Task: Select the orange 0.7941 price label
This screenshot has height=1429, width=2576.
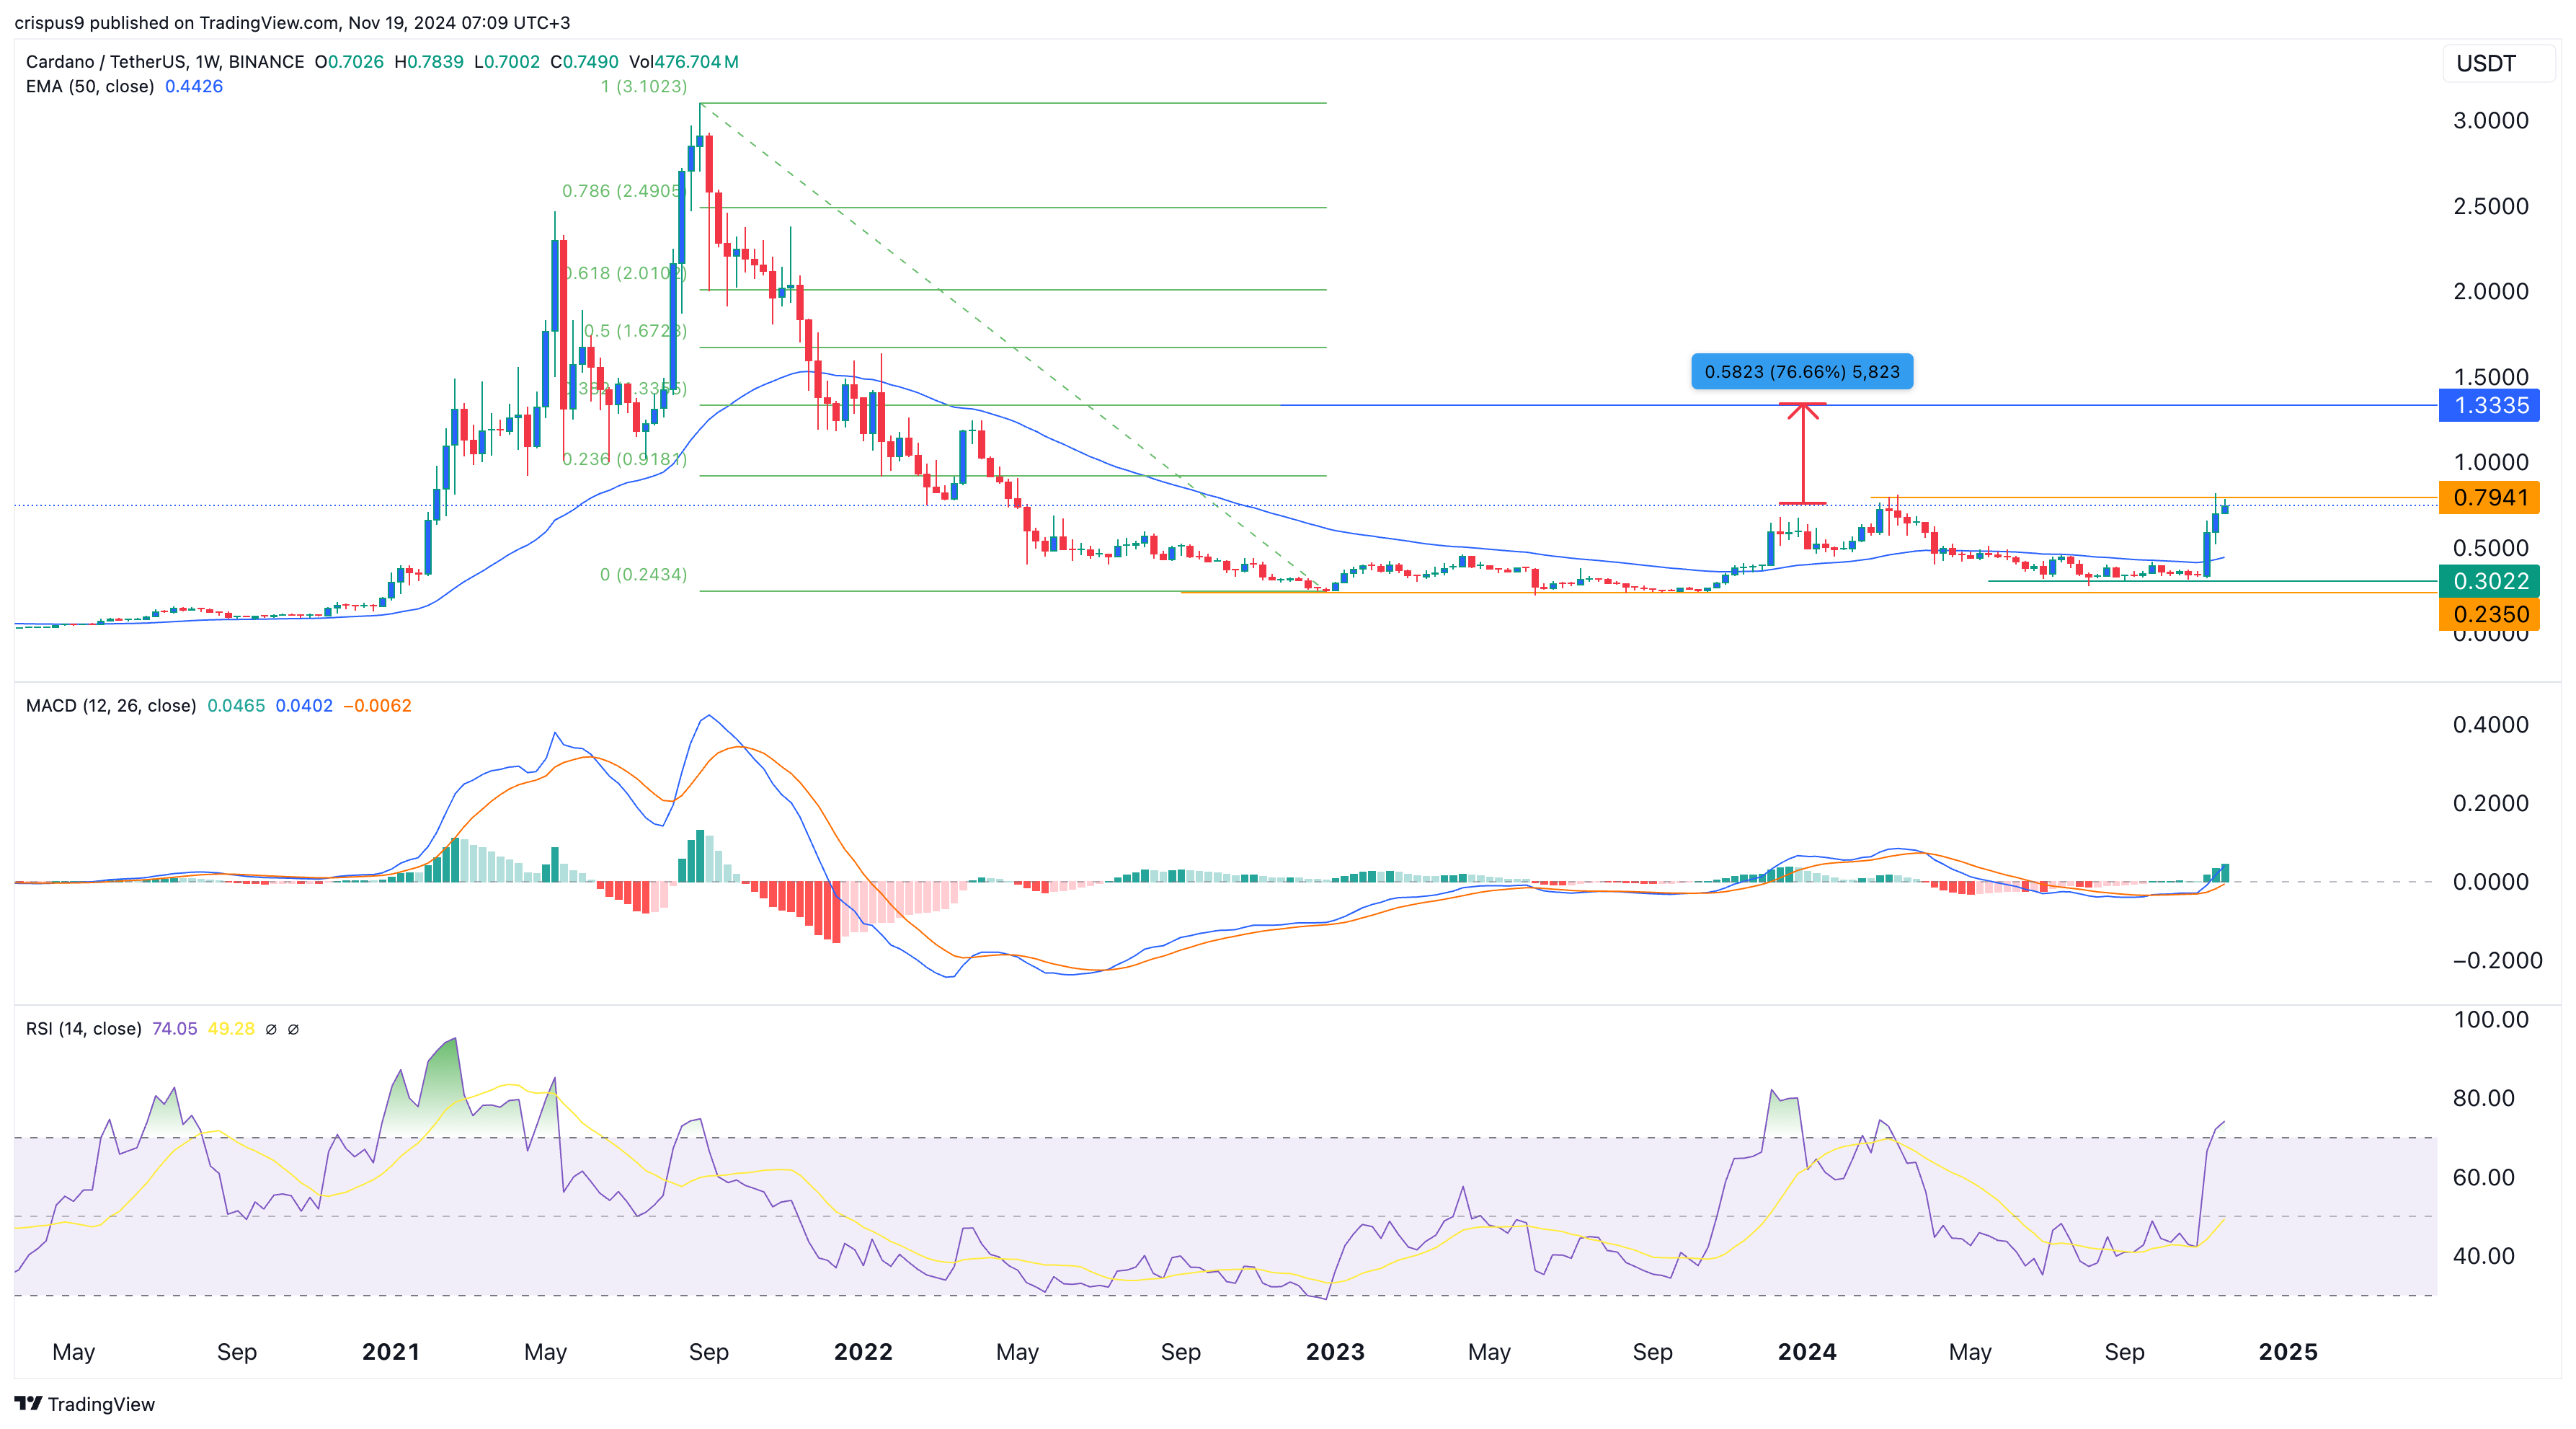Action: (2489, 497)
